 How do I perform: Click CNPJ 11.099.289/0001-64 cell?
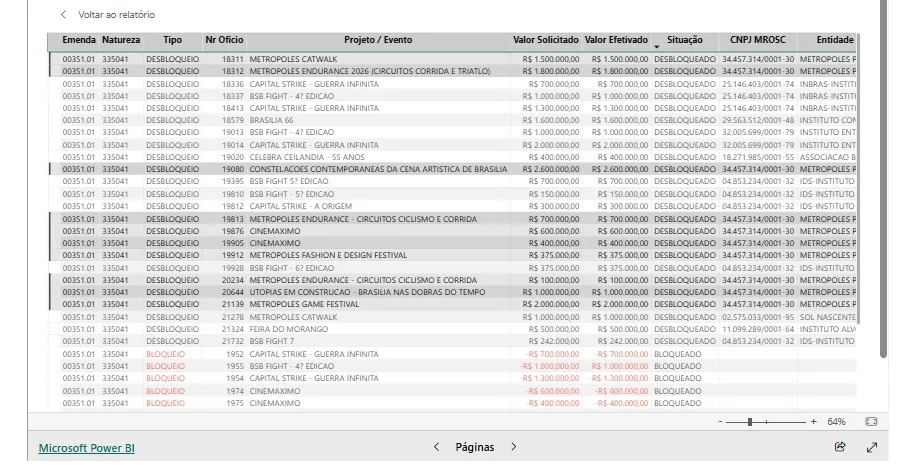(758, 329)
